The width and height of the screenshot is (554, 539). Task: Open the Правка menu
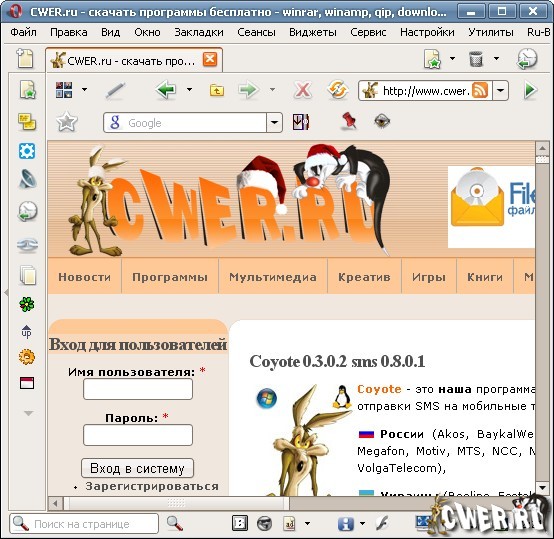69,32
